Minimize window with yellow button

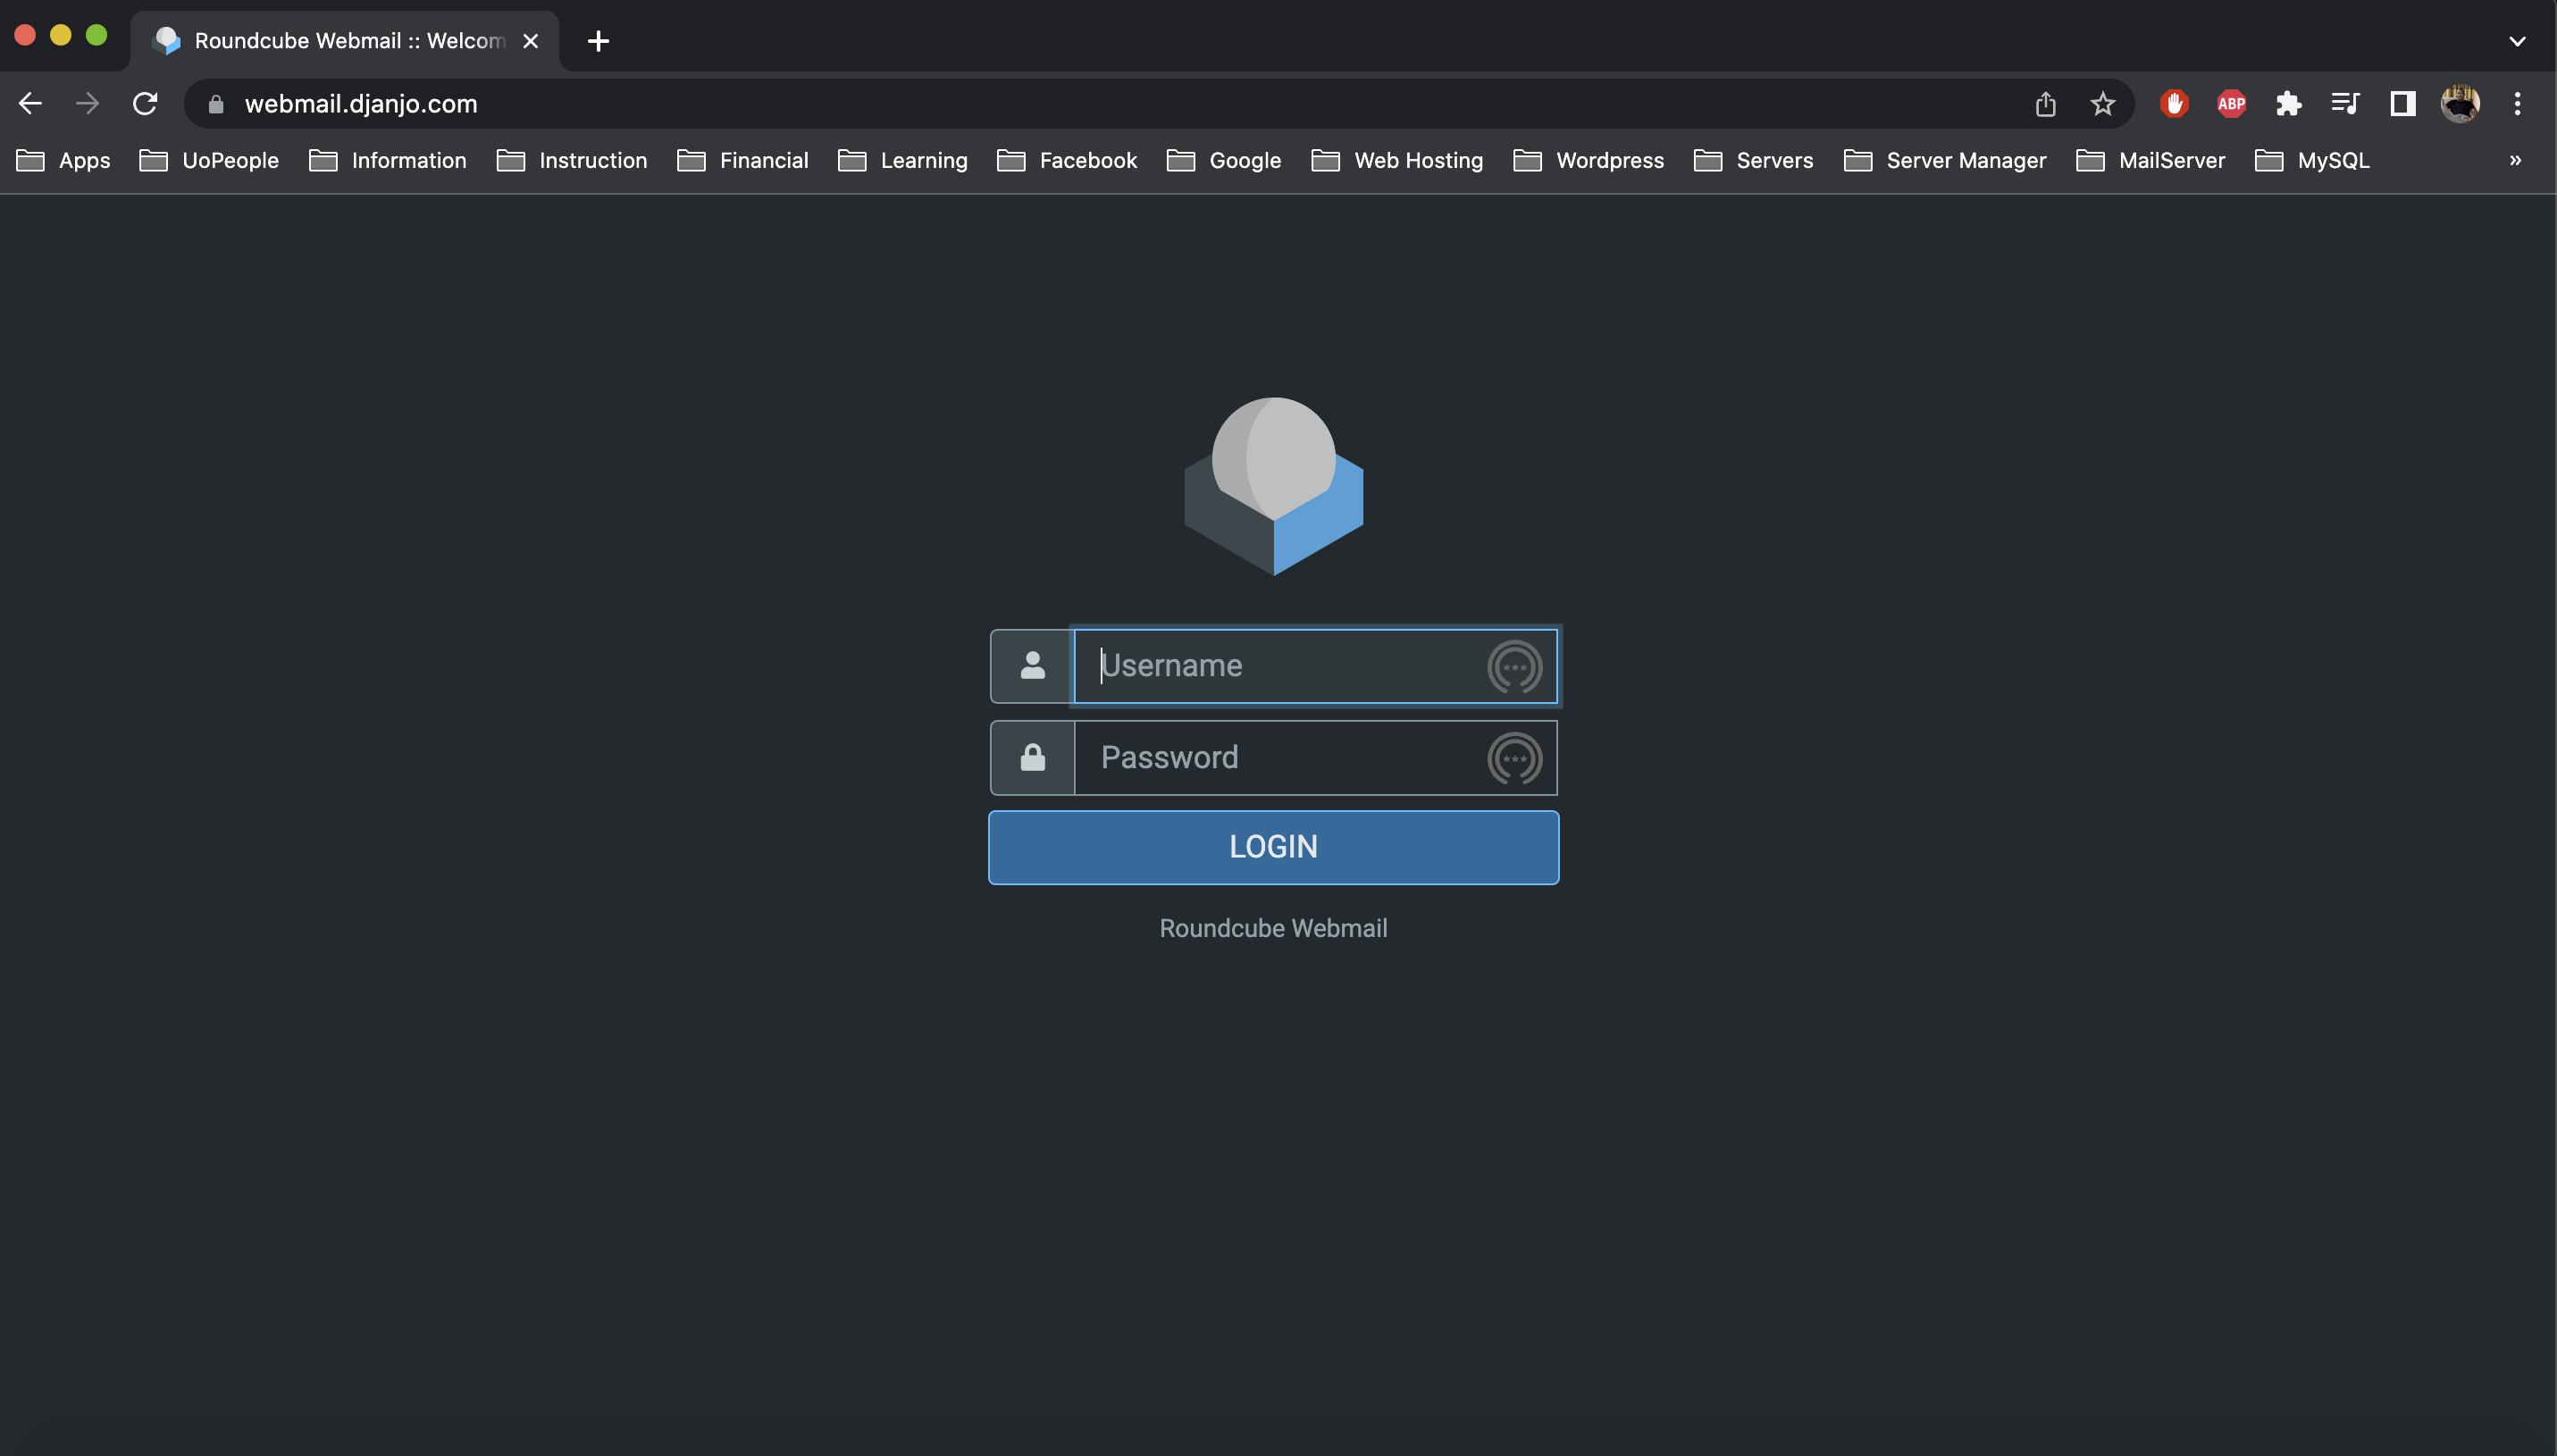pos(61,35)
